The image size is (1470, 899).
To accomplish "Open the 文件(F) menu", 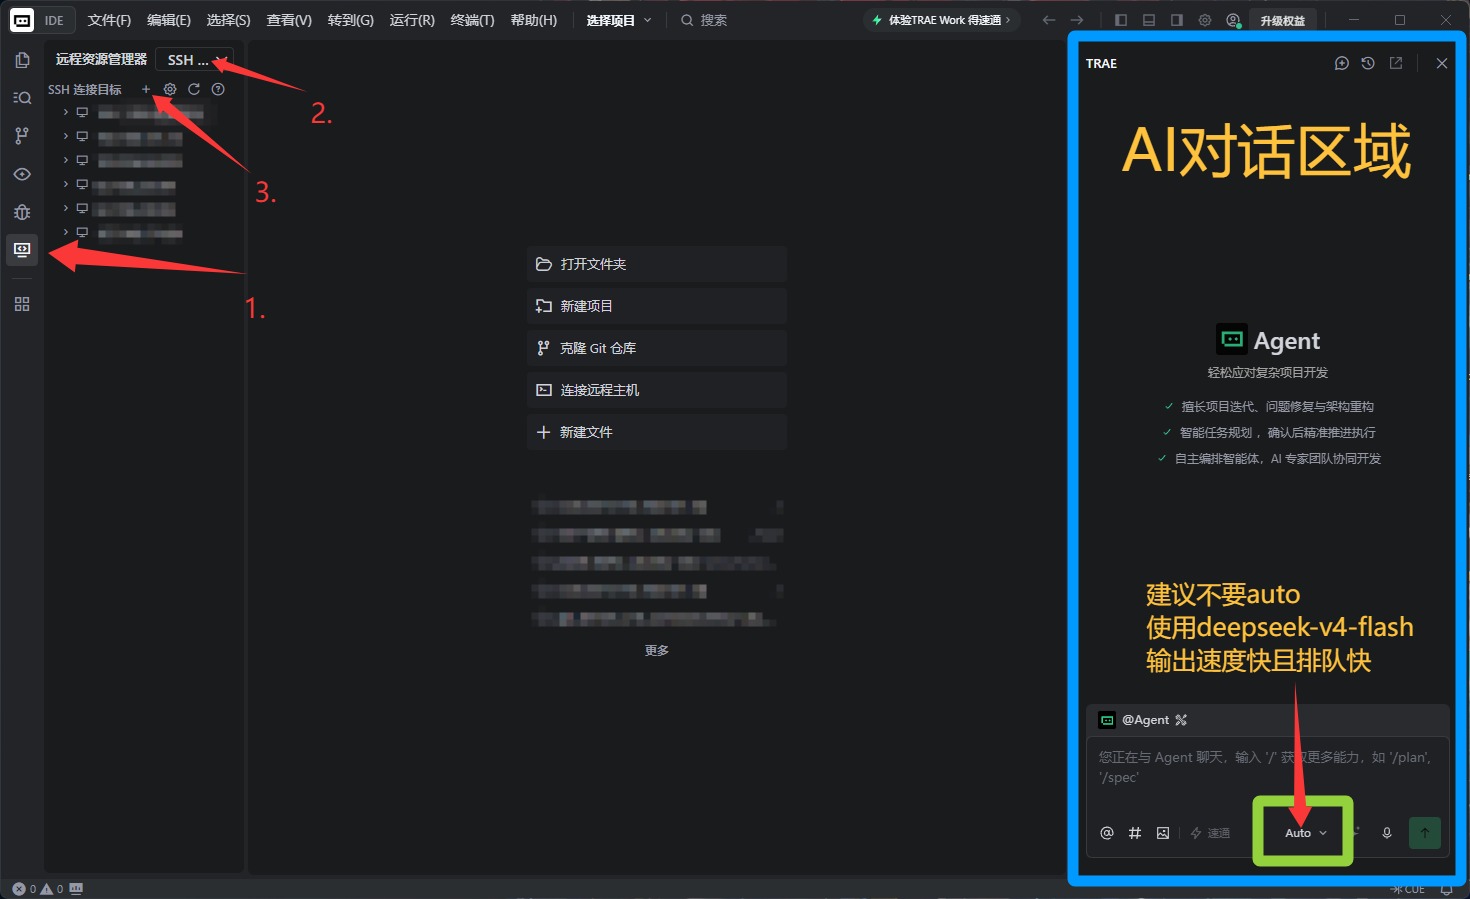I will [x=109, y=20].
